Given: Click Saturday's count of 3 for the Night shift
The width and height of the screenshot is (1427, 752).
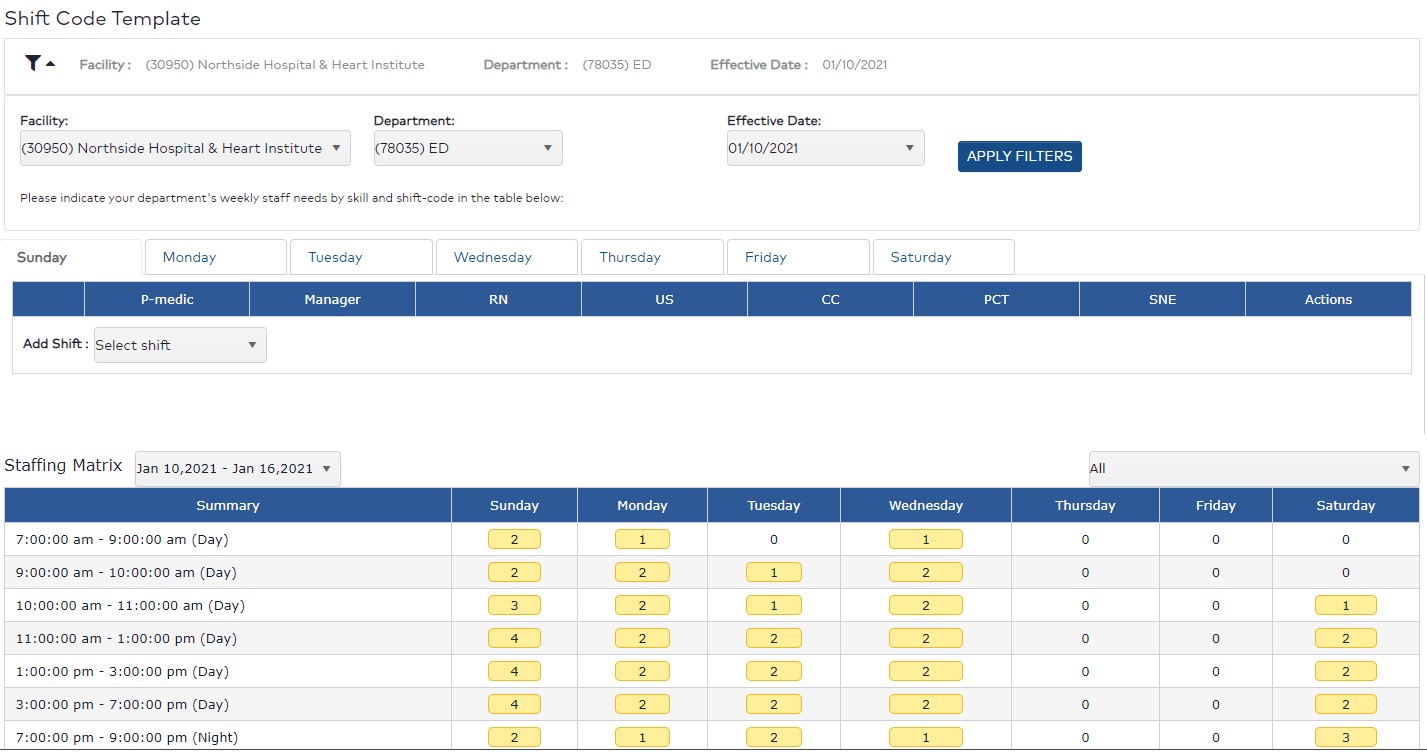Looking at the screenshot, I should (1345, 737).
